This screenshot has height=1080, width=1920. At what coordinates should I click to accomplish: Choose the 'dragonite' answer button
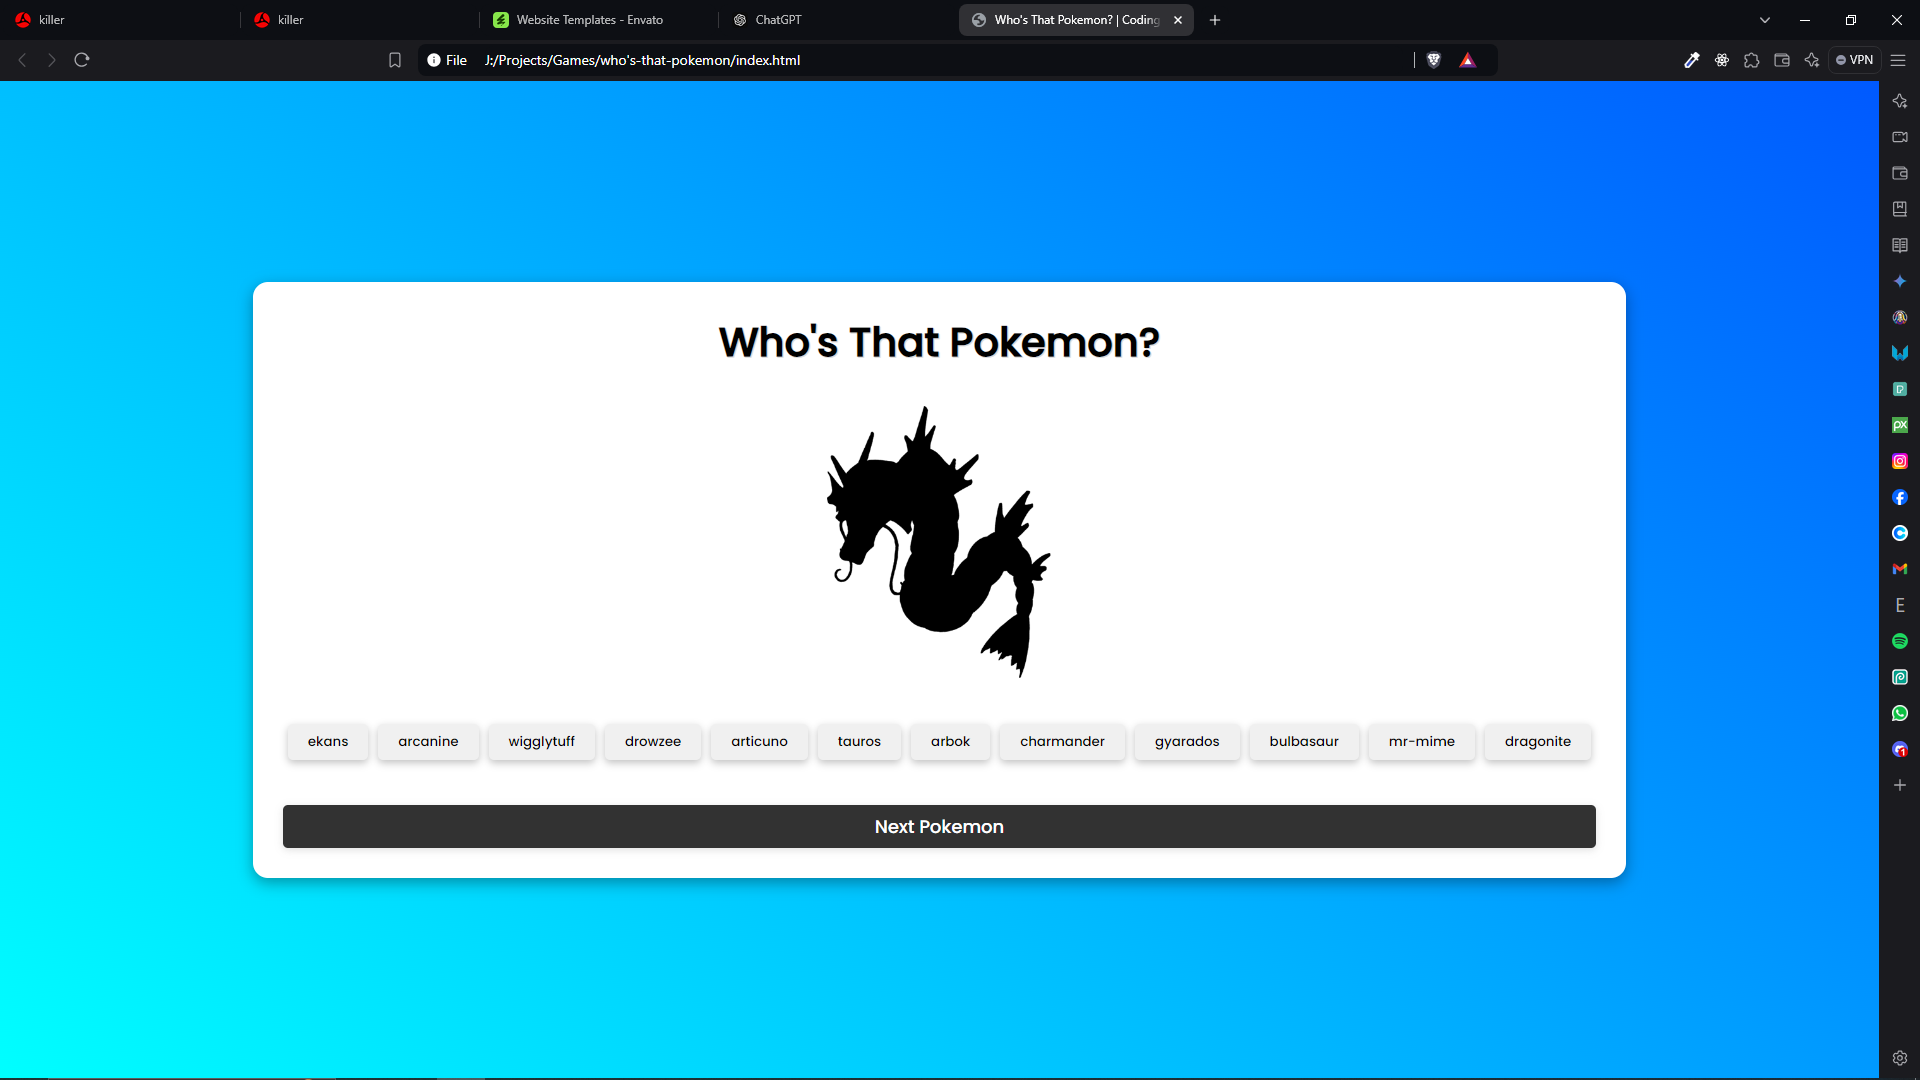click(1538, 742)
